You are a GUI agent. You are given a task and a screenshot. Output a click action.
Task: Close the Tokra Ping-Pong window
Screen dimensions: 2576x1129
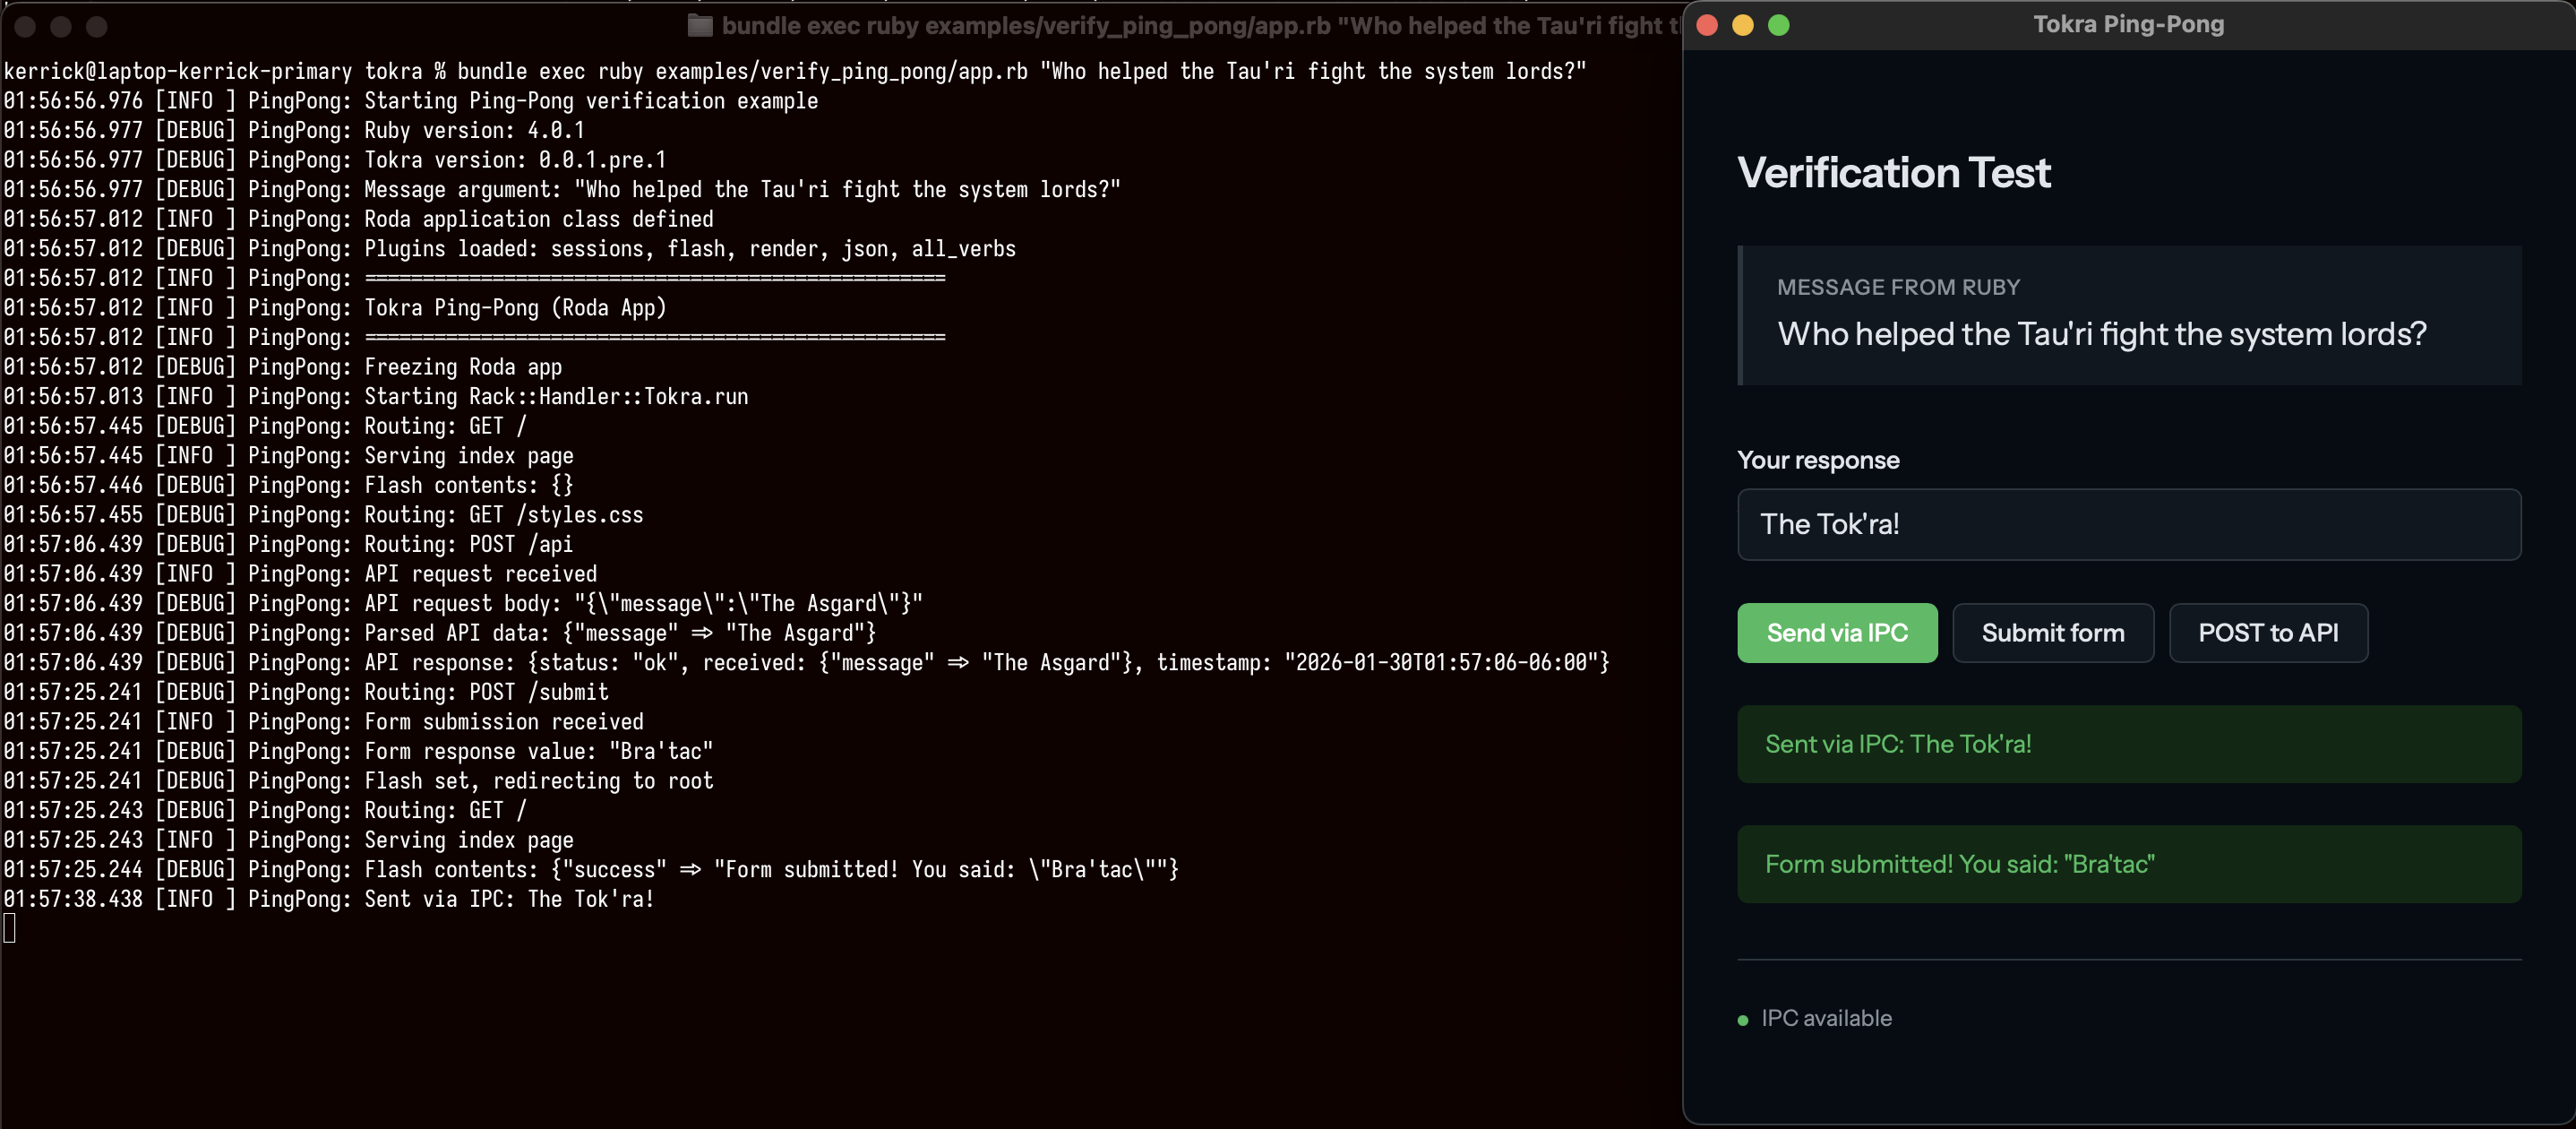coord(1707,25)
